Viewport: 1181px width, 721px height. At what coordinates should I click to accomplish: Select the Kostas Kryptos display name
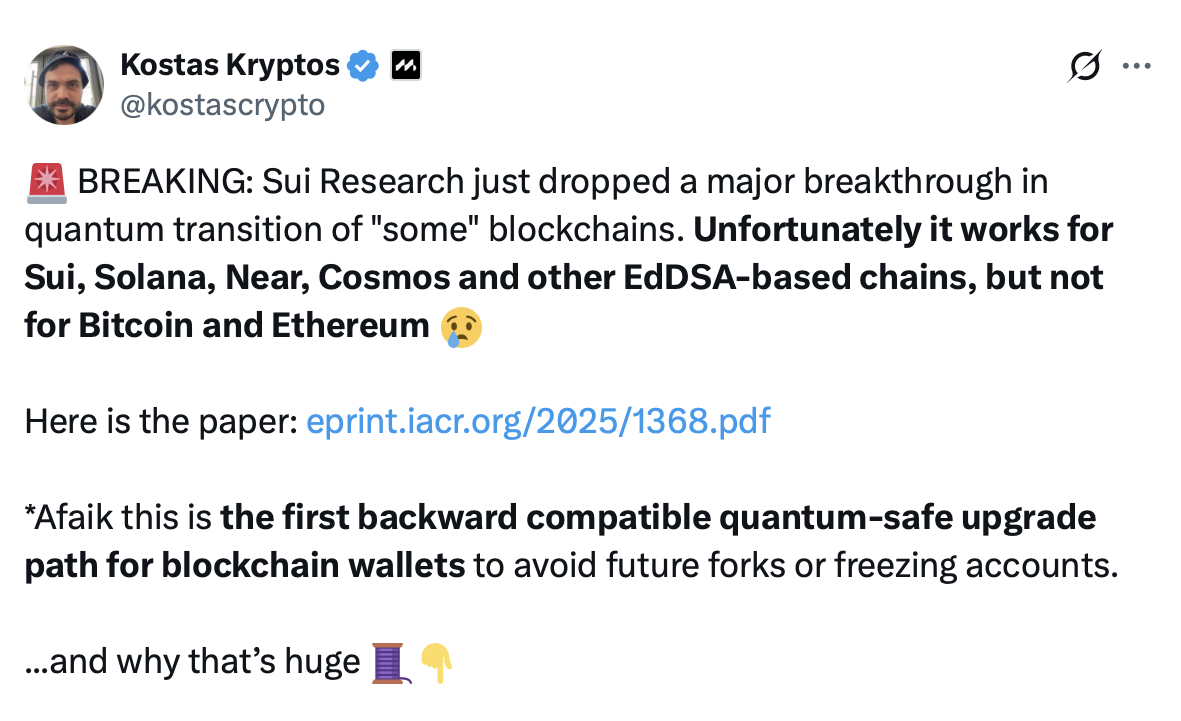tap(230, 64)
